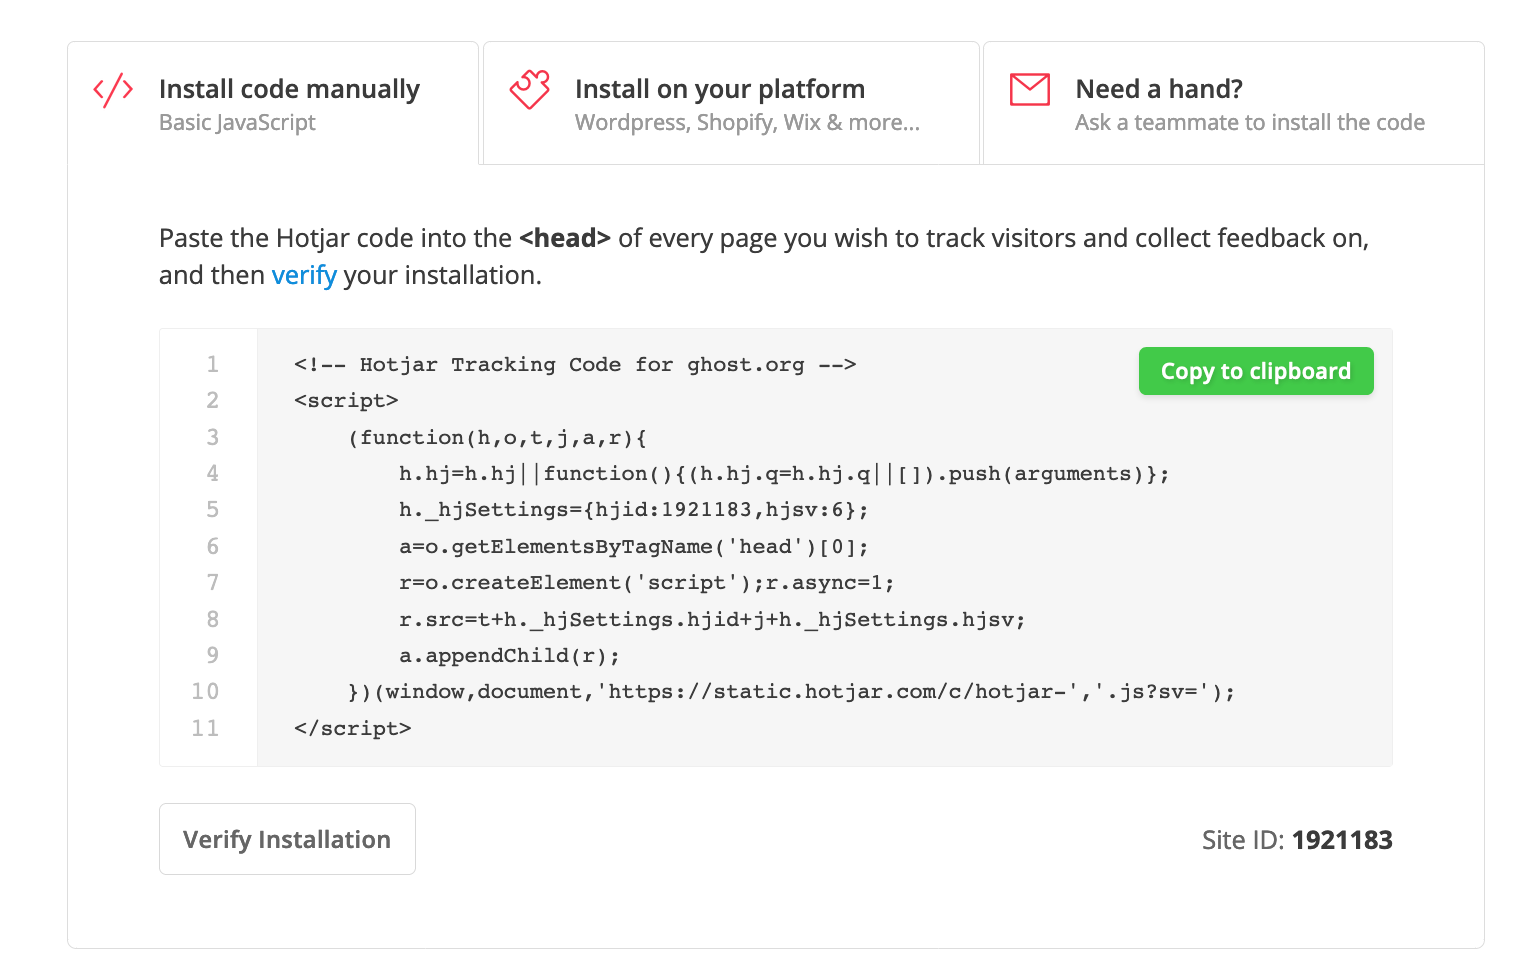The height and width of the screenshot is (974, 1522).
Task: Click the opening <script> tag line
Action: pos(346,401)
